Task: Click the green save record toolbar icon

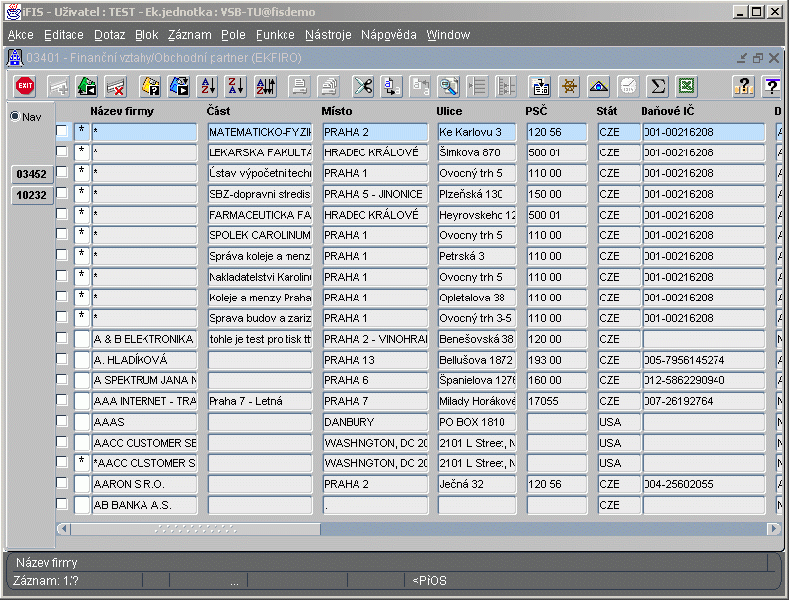Action: pyautogui.click(x=87, y=86)
